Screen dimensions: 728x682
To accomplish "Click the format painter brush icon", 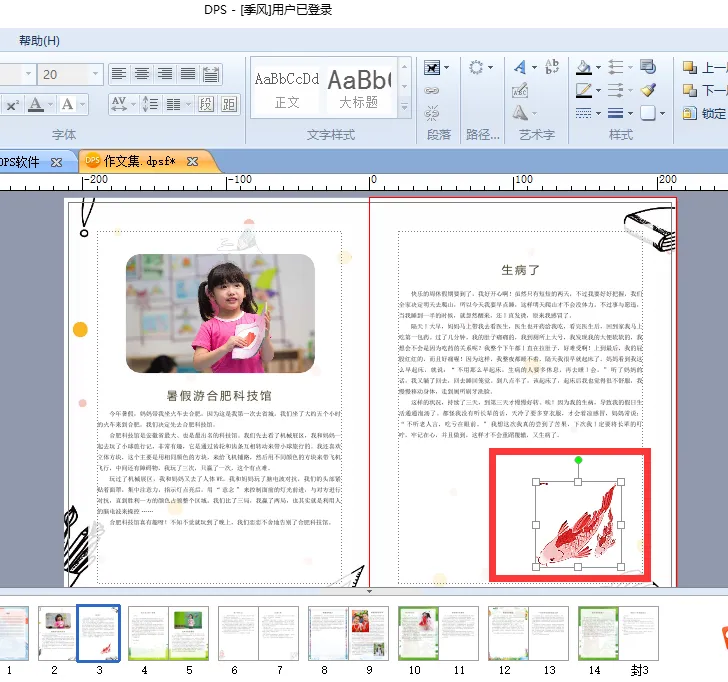I will coord(648,90).
